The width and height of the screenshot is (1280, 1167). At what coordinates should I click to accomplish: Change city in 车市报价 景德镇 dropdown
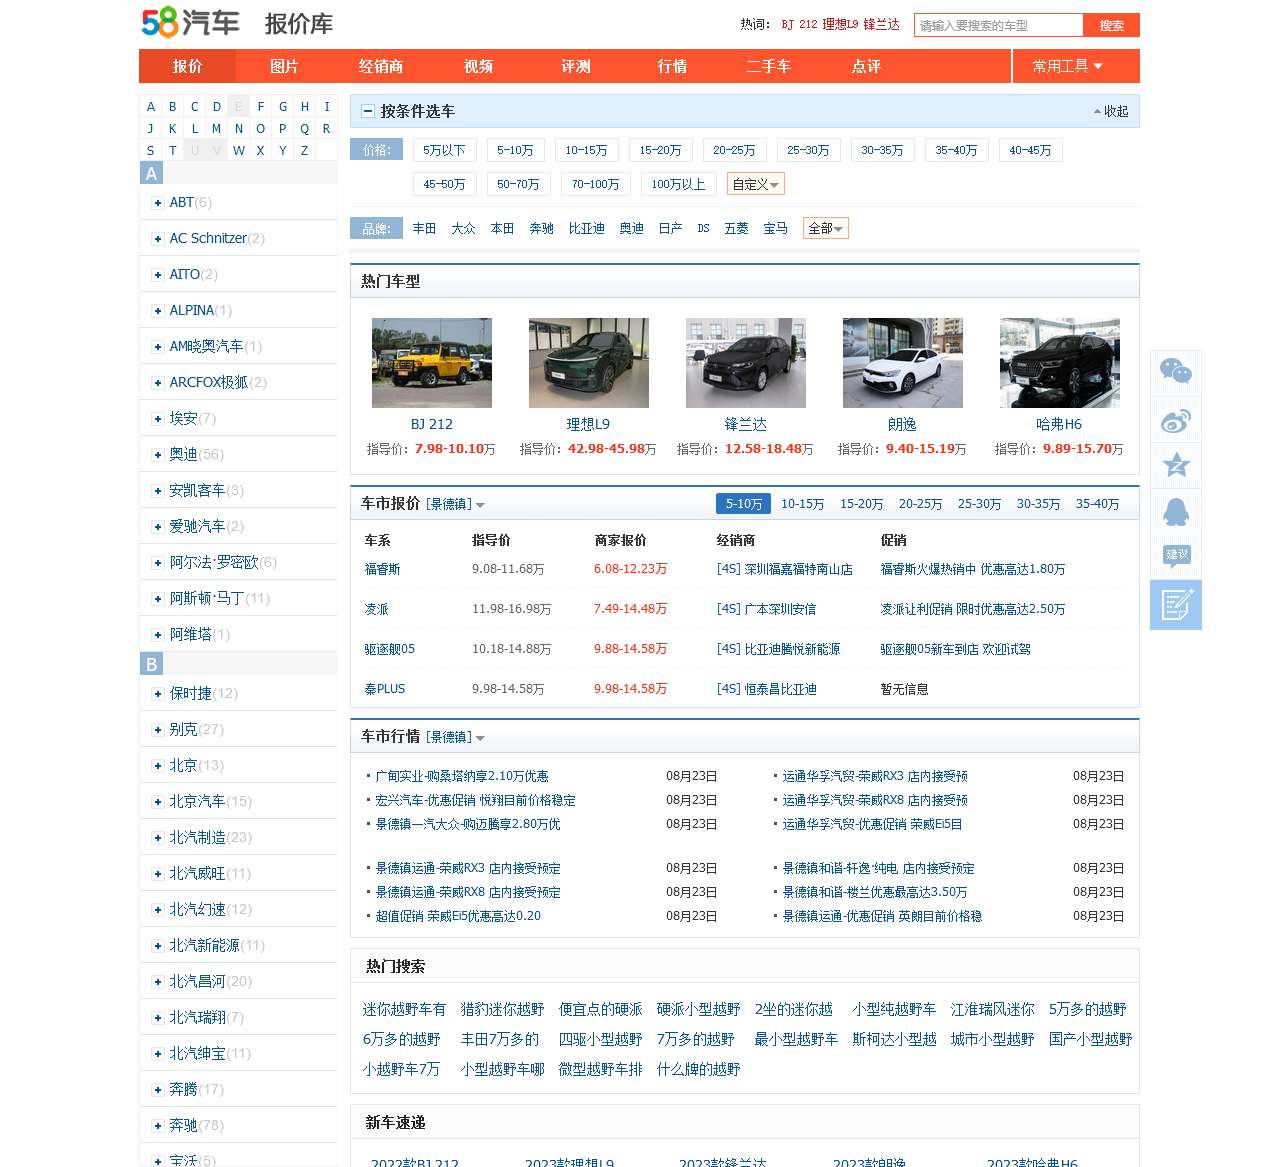(455, 504)
